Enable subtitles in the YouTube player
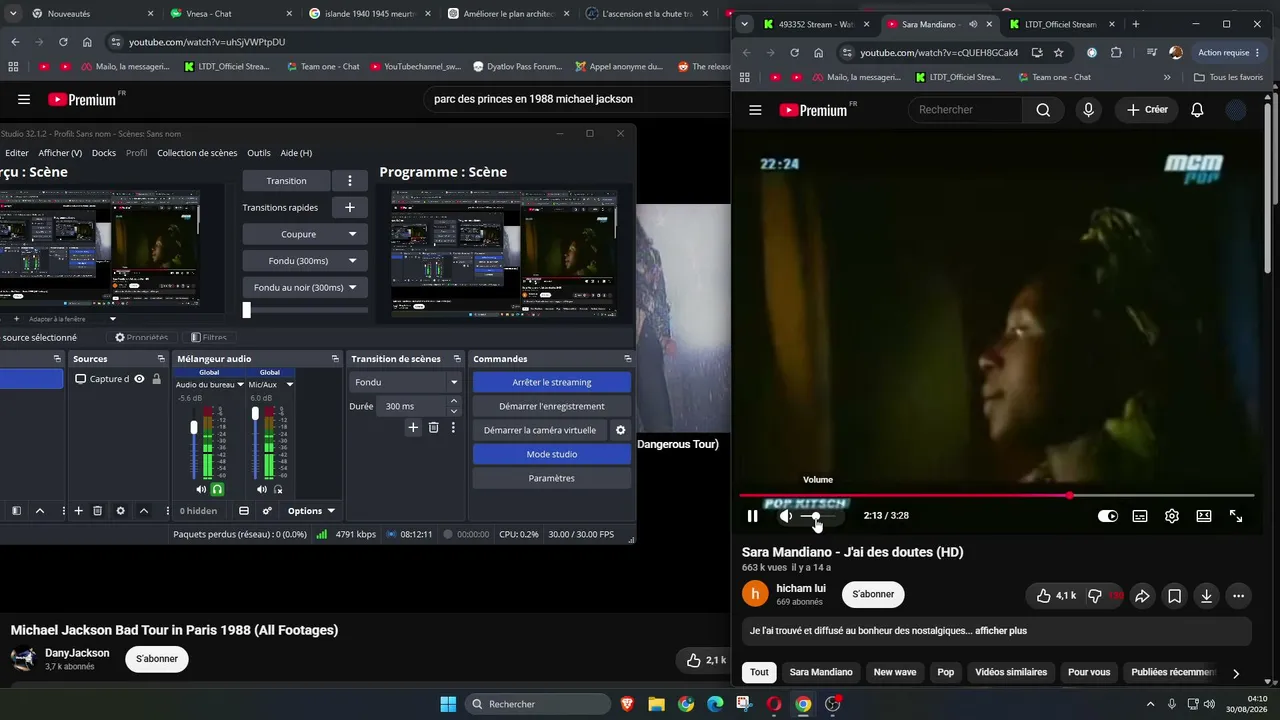 [1140, 516]
